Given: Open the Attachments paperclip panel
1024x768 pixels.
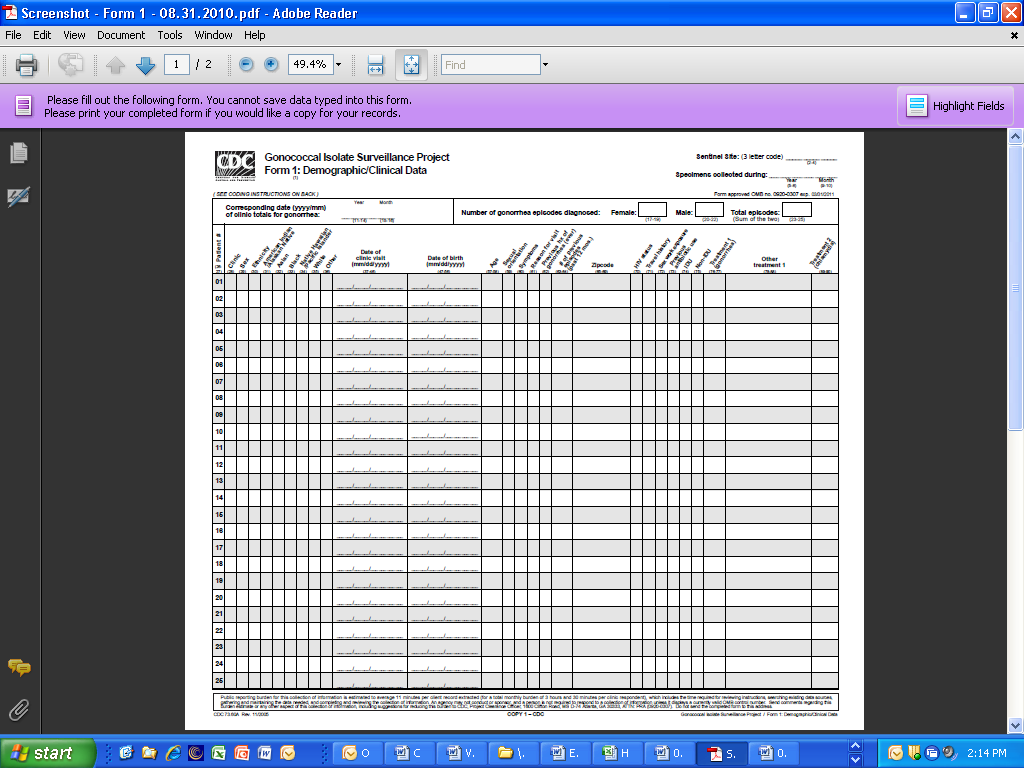Looking at the screenshot, I should point(19,710).
